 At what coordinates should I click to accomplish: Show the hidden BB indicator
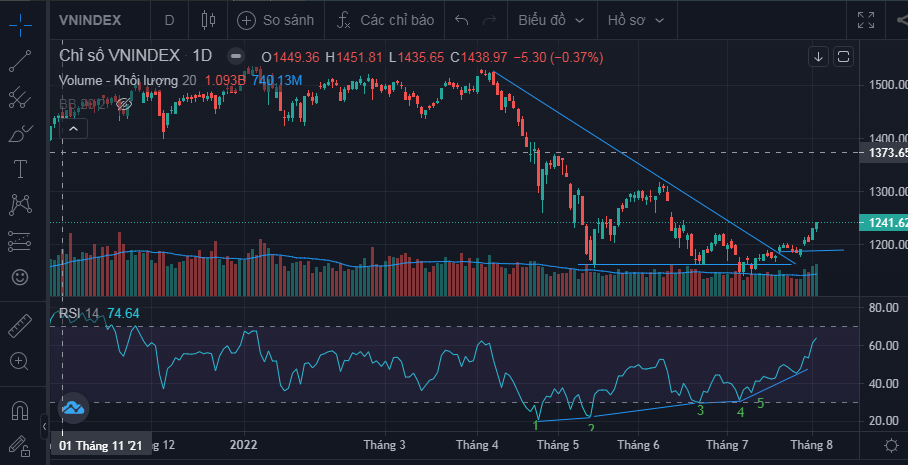(126, 103)
